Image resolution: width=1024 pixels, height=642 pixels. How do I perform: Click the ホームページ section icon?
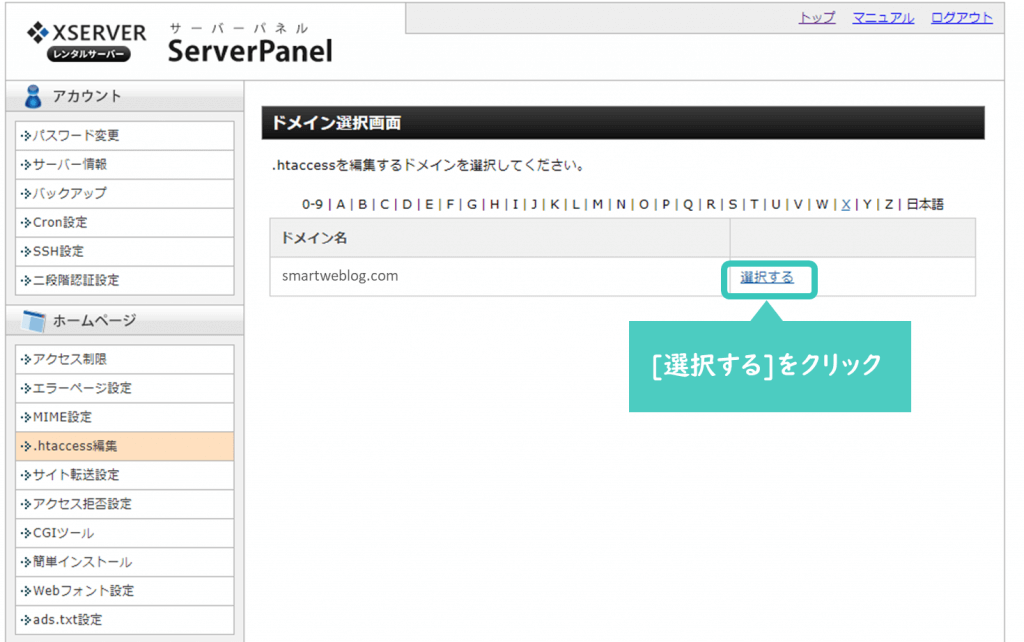[x=34, y=321]
